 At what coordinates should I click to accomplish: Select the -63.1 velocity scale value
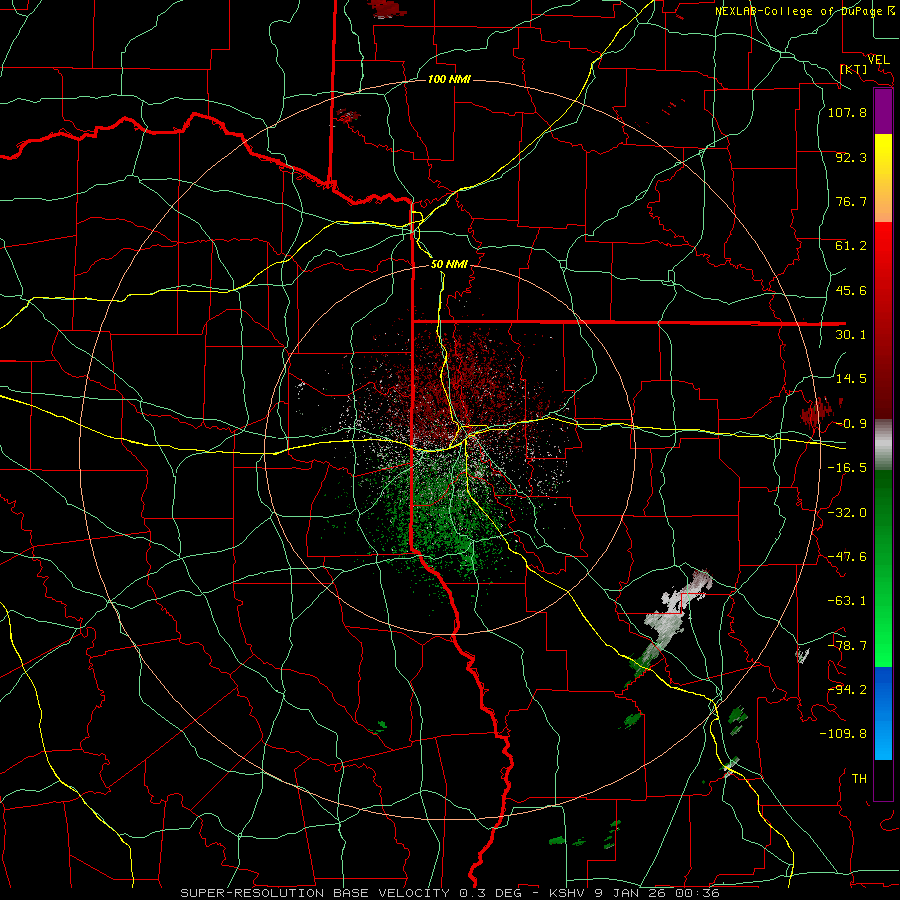pyautogui.click(x=847, y=601)
